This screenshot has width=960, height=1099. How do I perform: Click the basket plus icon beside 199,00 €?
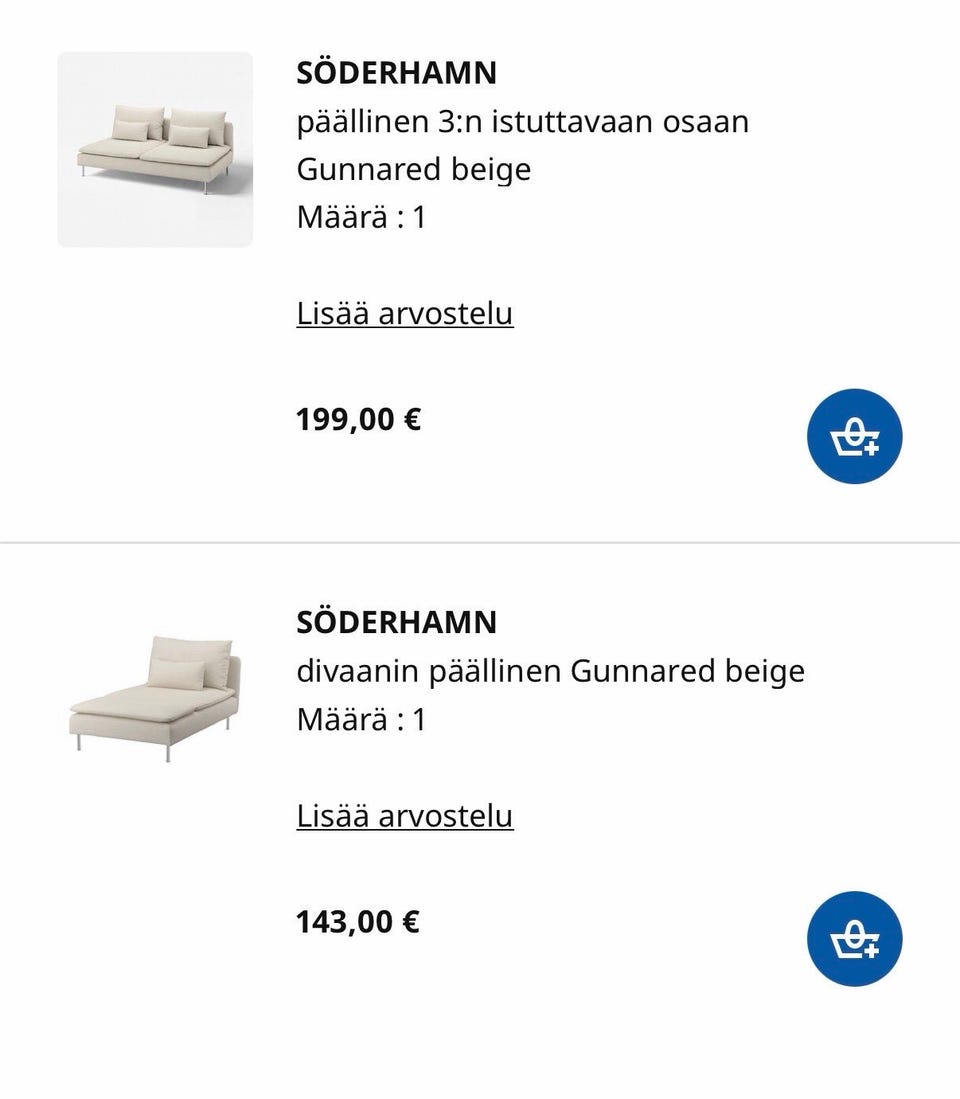855,437
